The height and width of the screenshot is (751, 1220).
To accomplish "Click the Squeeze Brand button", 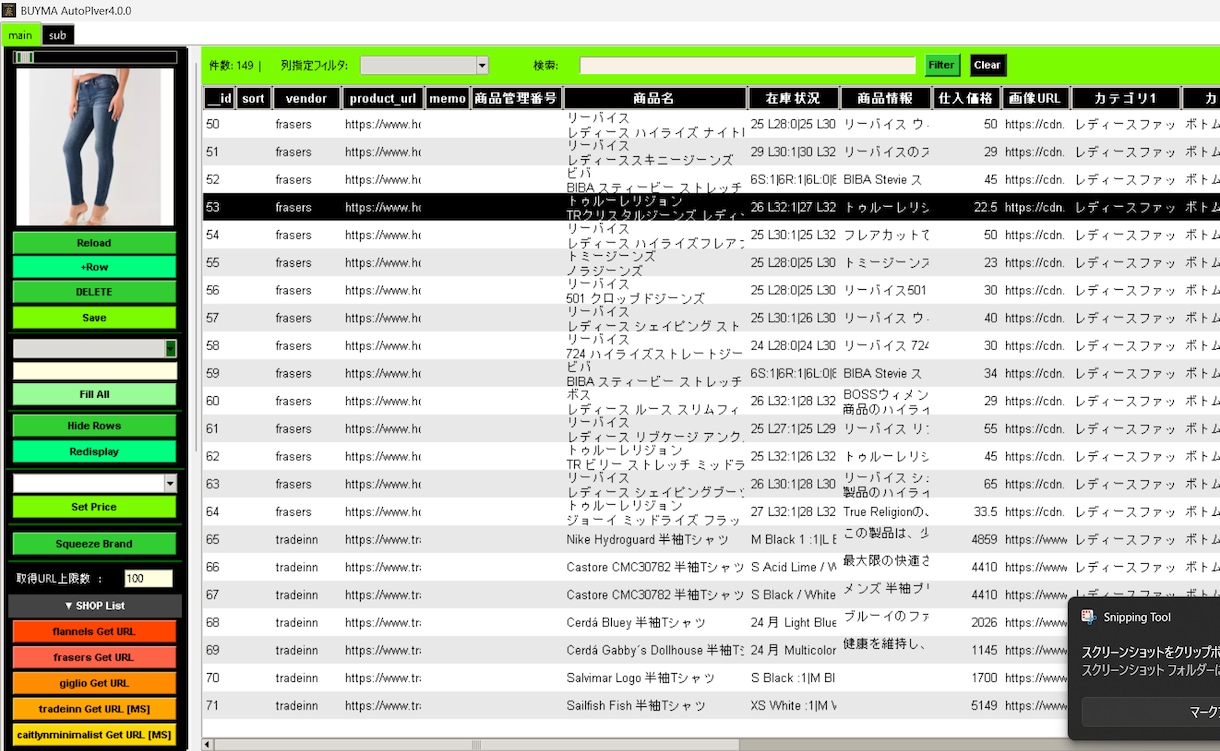I will 94,544.
